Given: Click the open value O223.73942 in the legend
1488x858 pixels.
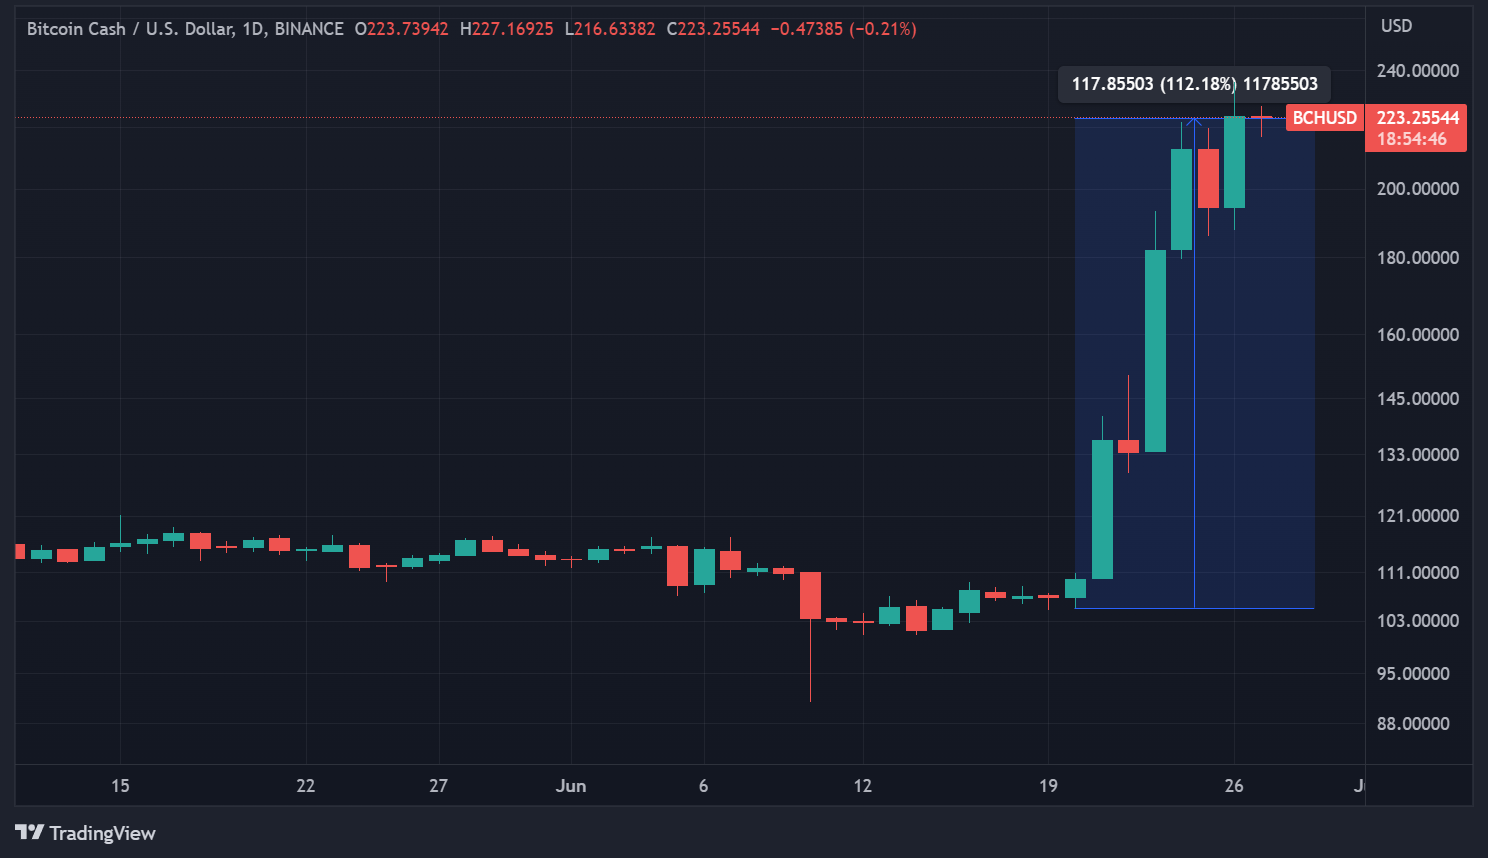Looking at the screenshot, I should pos(400,29).
